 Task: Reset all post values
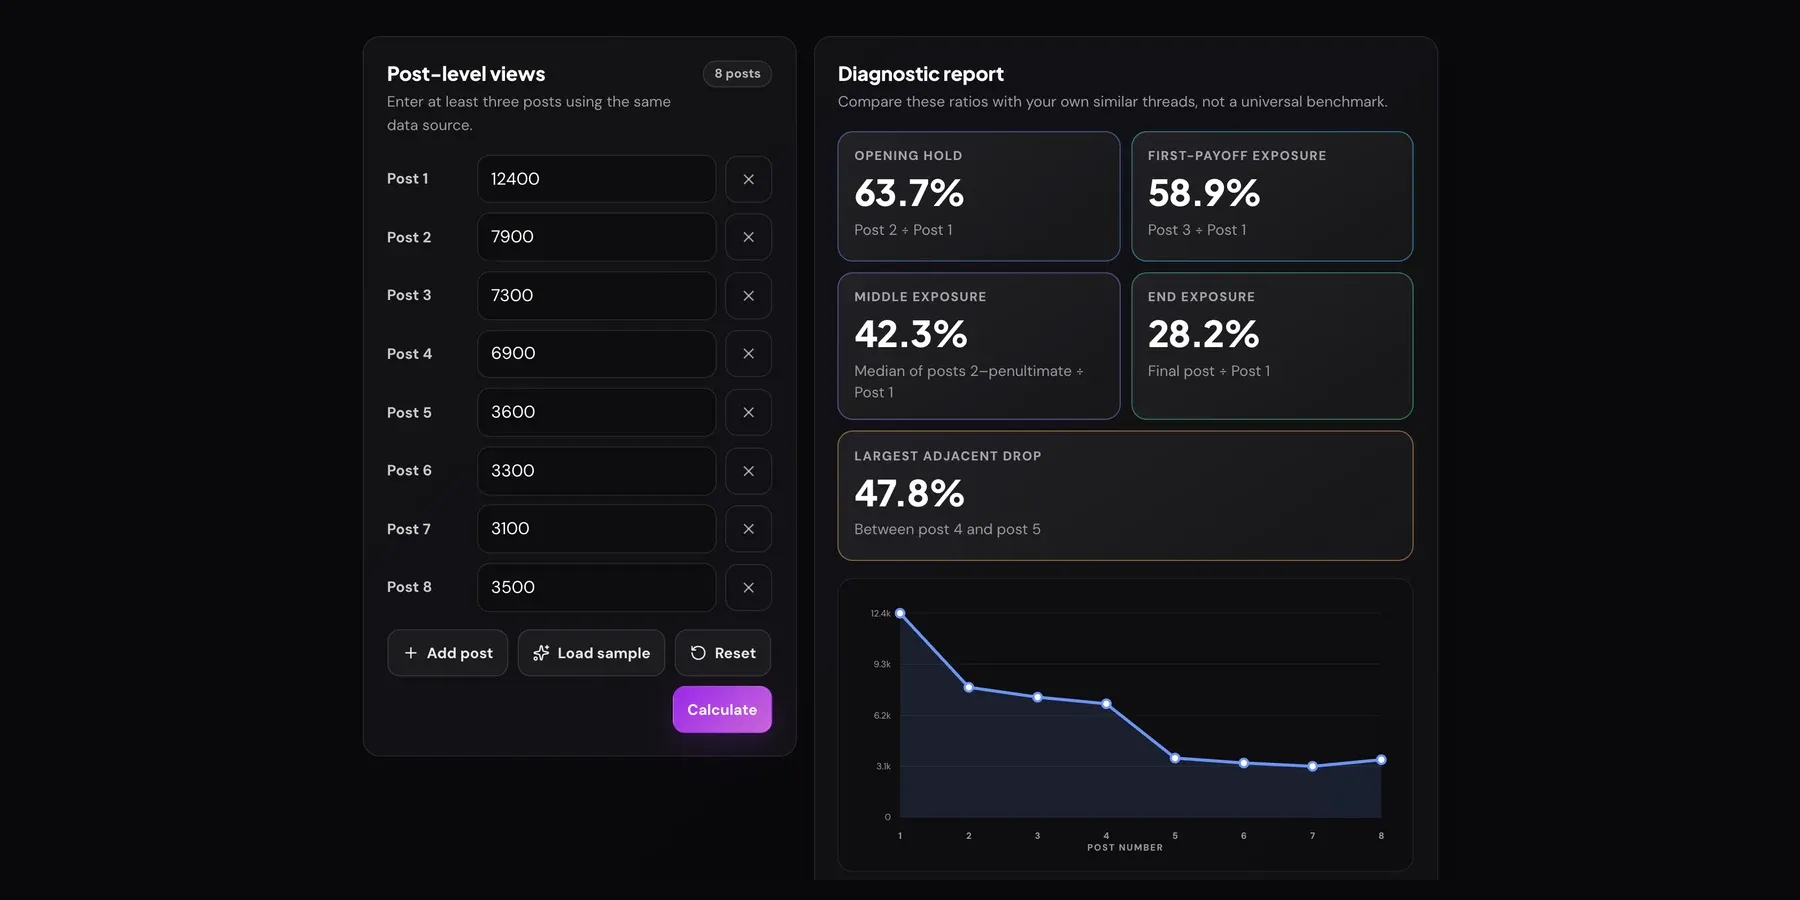723,653
